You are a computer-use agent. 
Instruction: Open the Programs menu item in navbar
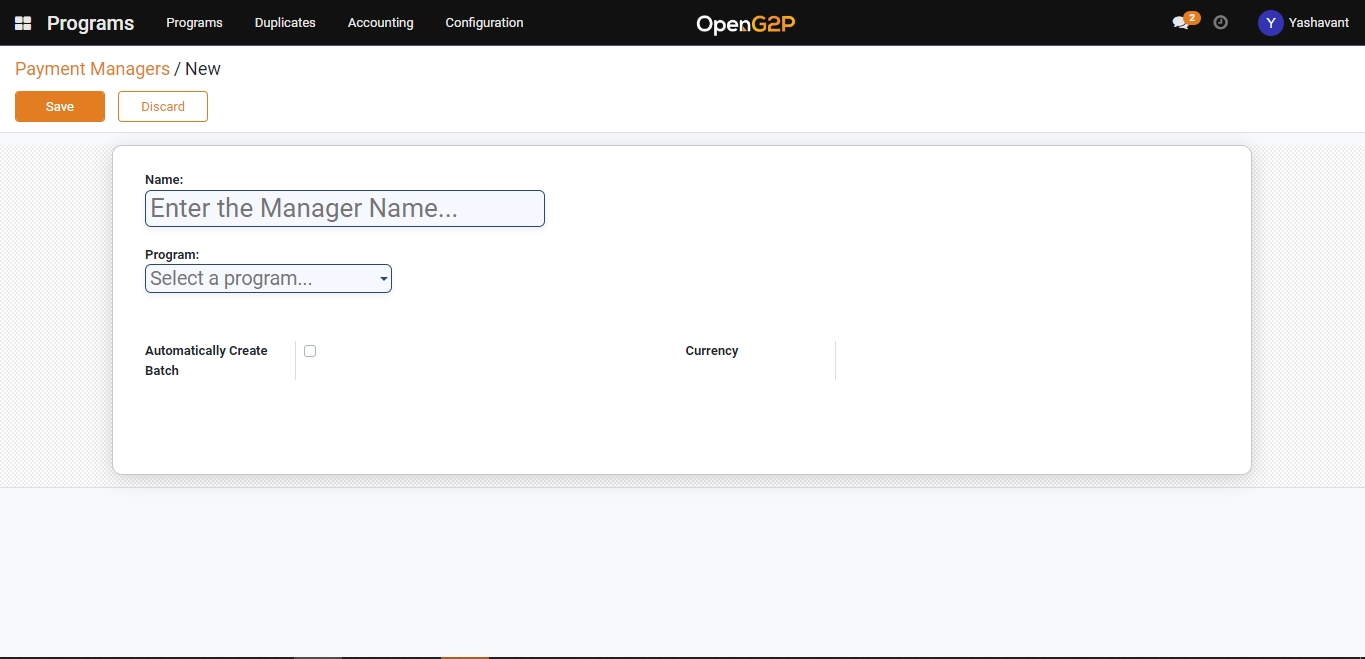click(x=194, y=23)
